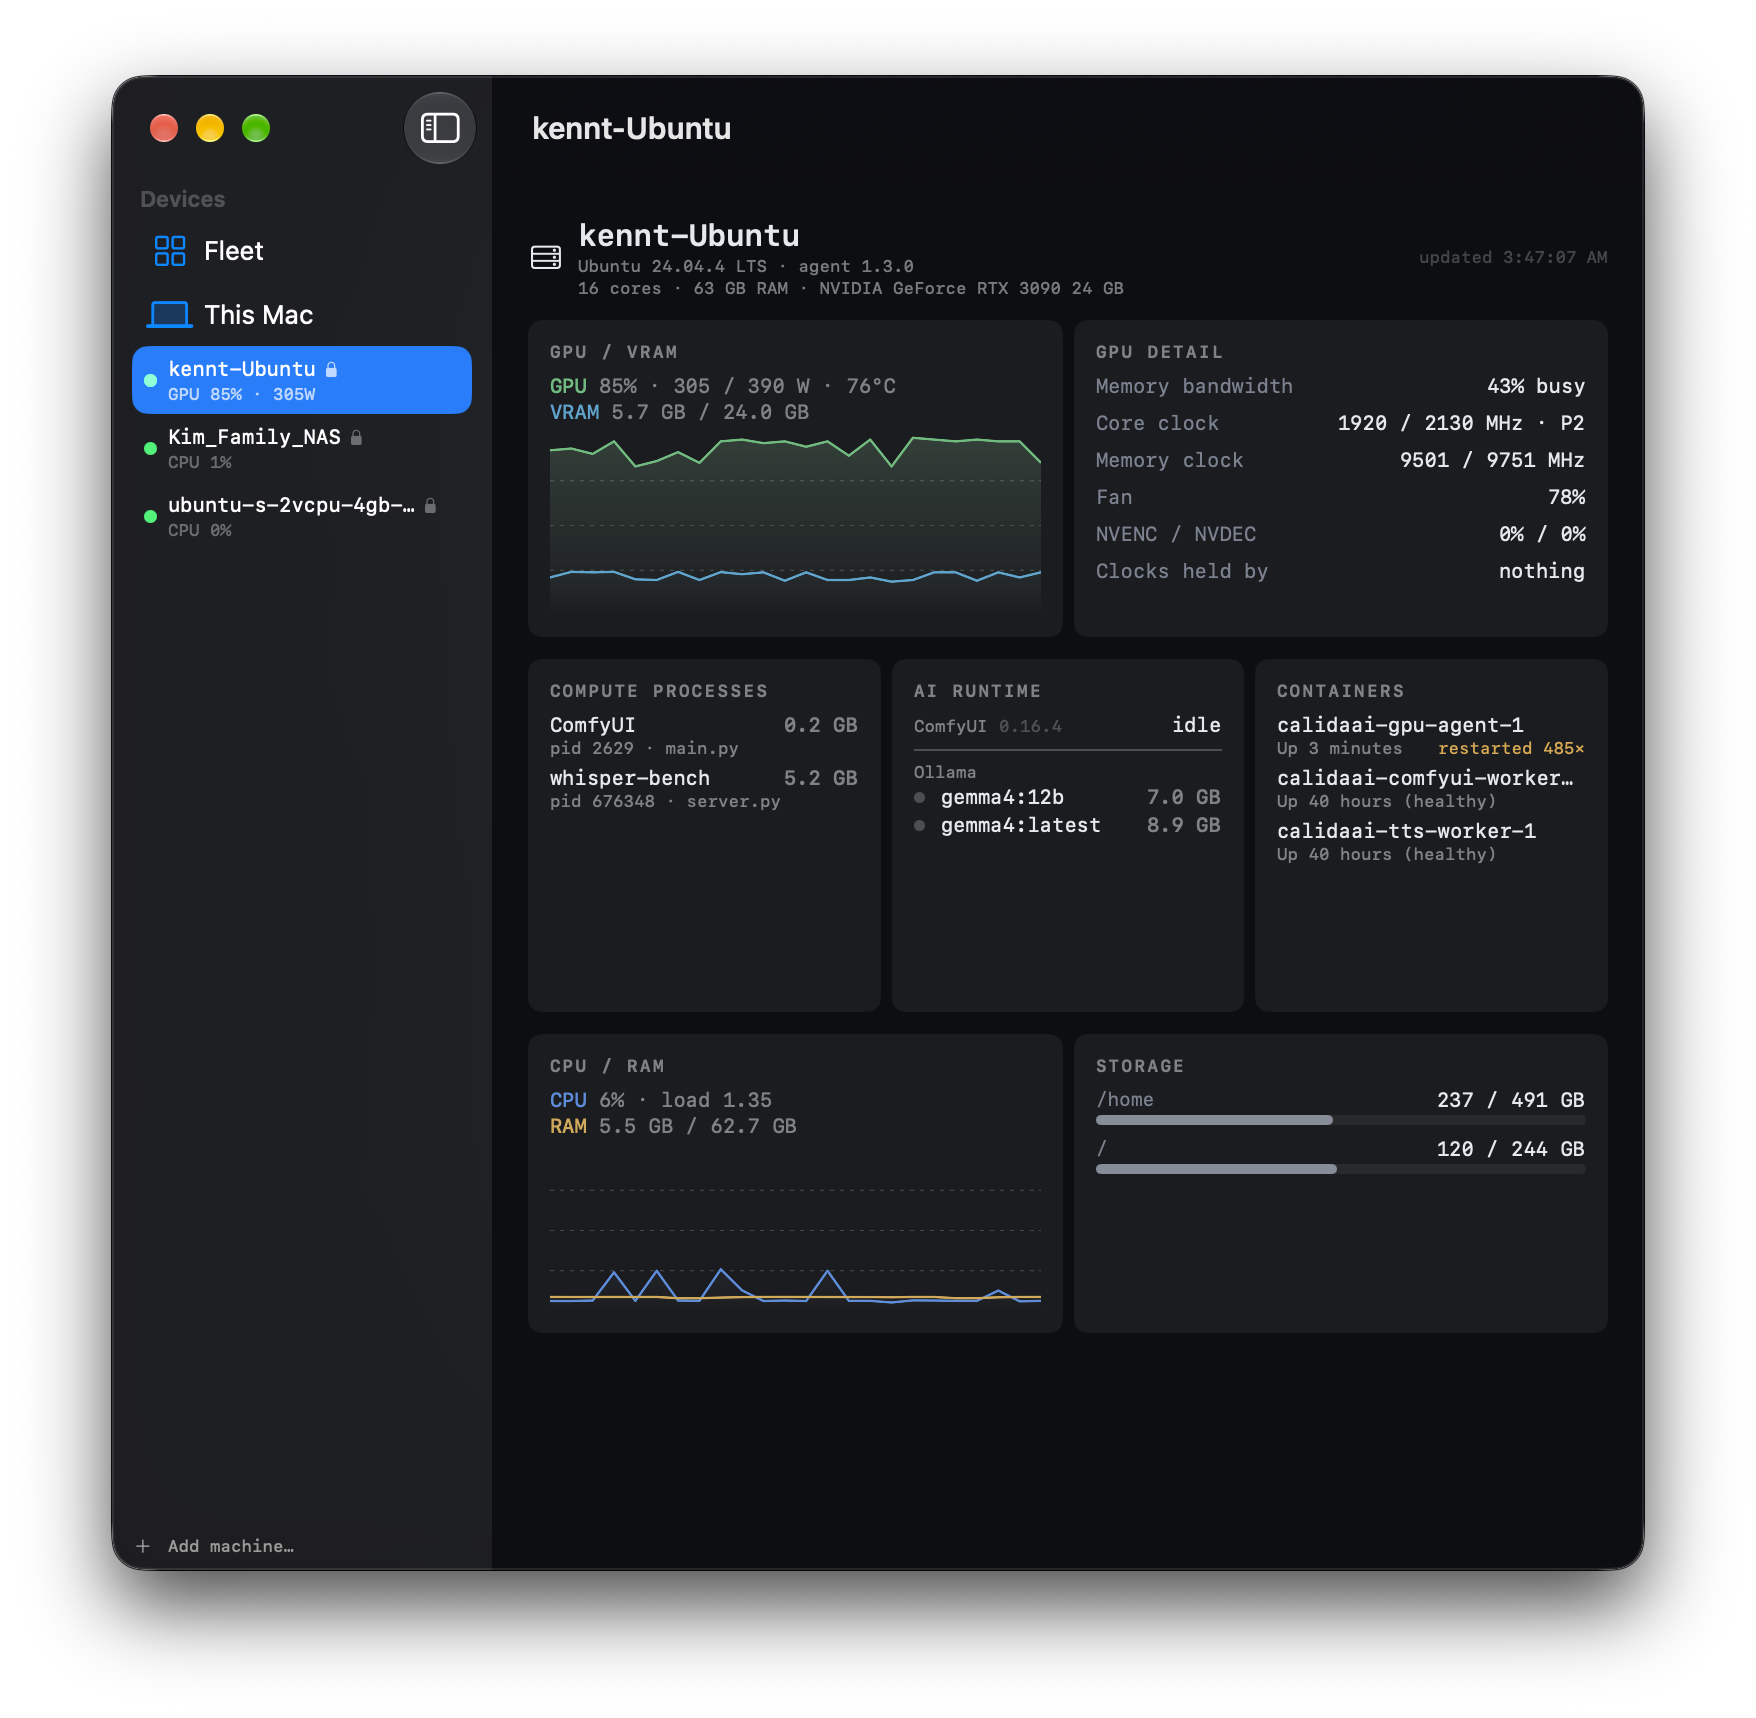Viewport: 1756px width, 1718px height.
Task: Click the GPU / VRAM history graph
Action: 795,525
